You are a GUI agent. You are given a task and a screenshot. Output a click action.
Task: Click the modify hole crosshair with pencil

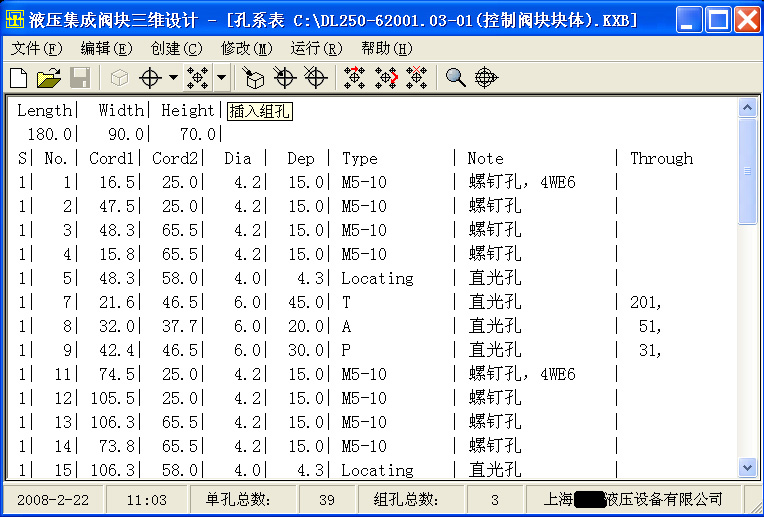pos(285,78)
